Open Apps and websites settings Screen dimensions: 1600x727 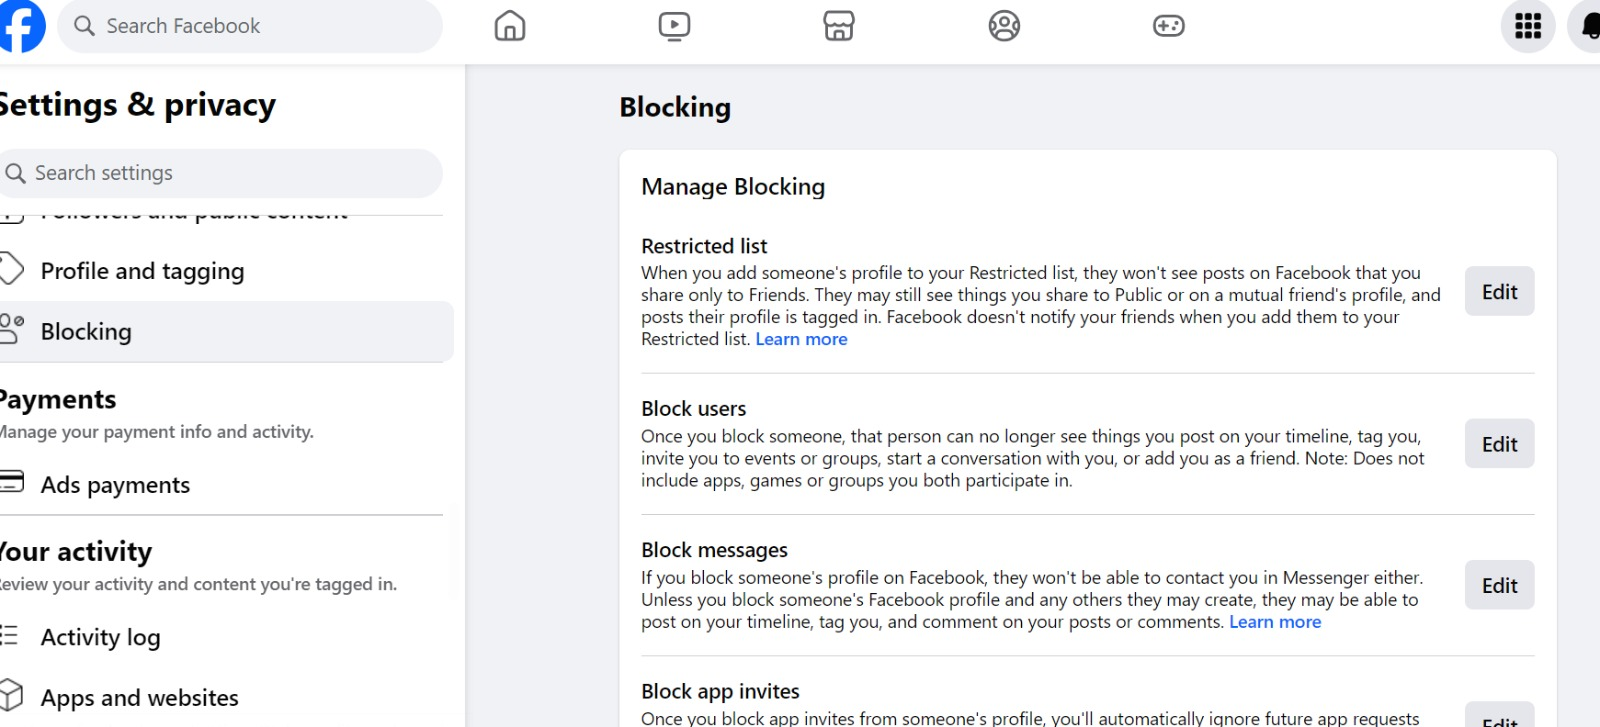tap(139, 697)
